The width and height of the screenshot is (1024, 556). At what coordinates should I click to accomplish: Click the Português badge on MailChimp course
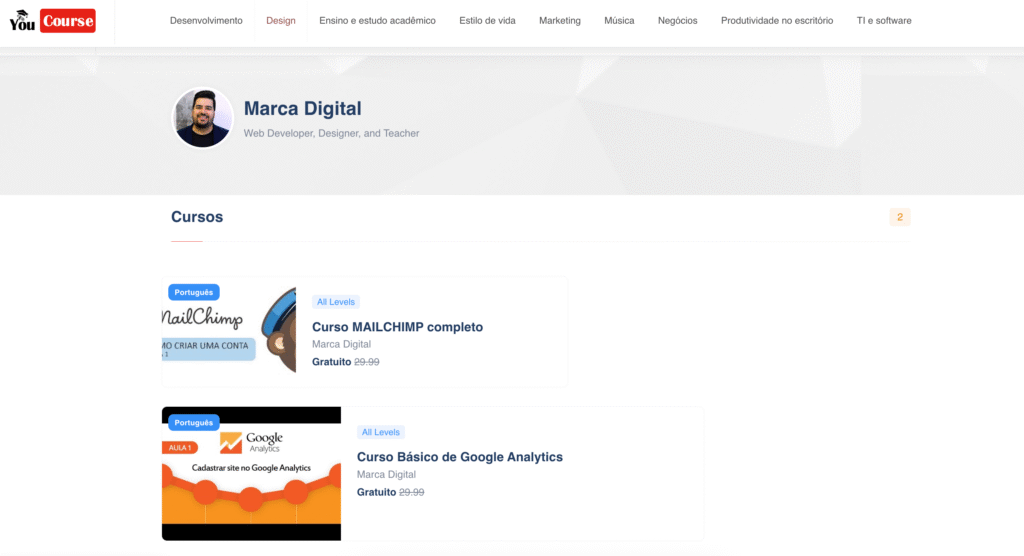click(x=193, y=292)
